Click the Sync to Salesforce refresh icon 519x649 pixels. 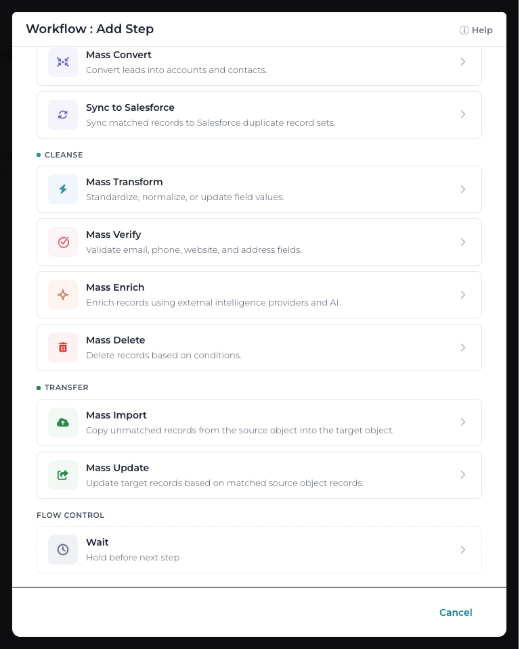tap(63, 115)
